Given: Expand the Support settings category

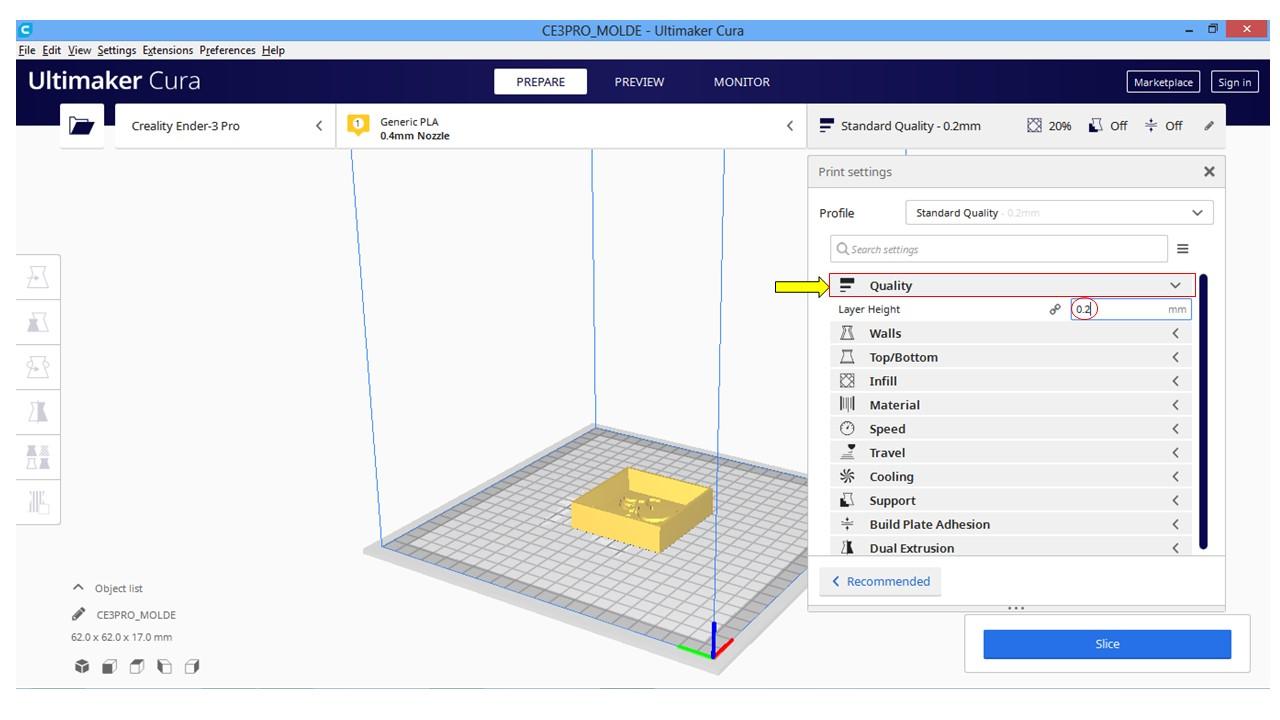Looking at the screenshot, I should [1011, 500].
